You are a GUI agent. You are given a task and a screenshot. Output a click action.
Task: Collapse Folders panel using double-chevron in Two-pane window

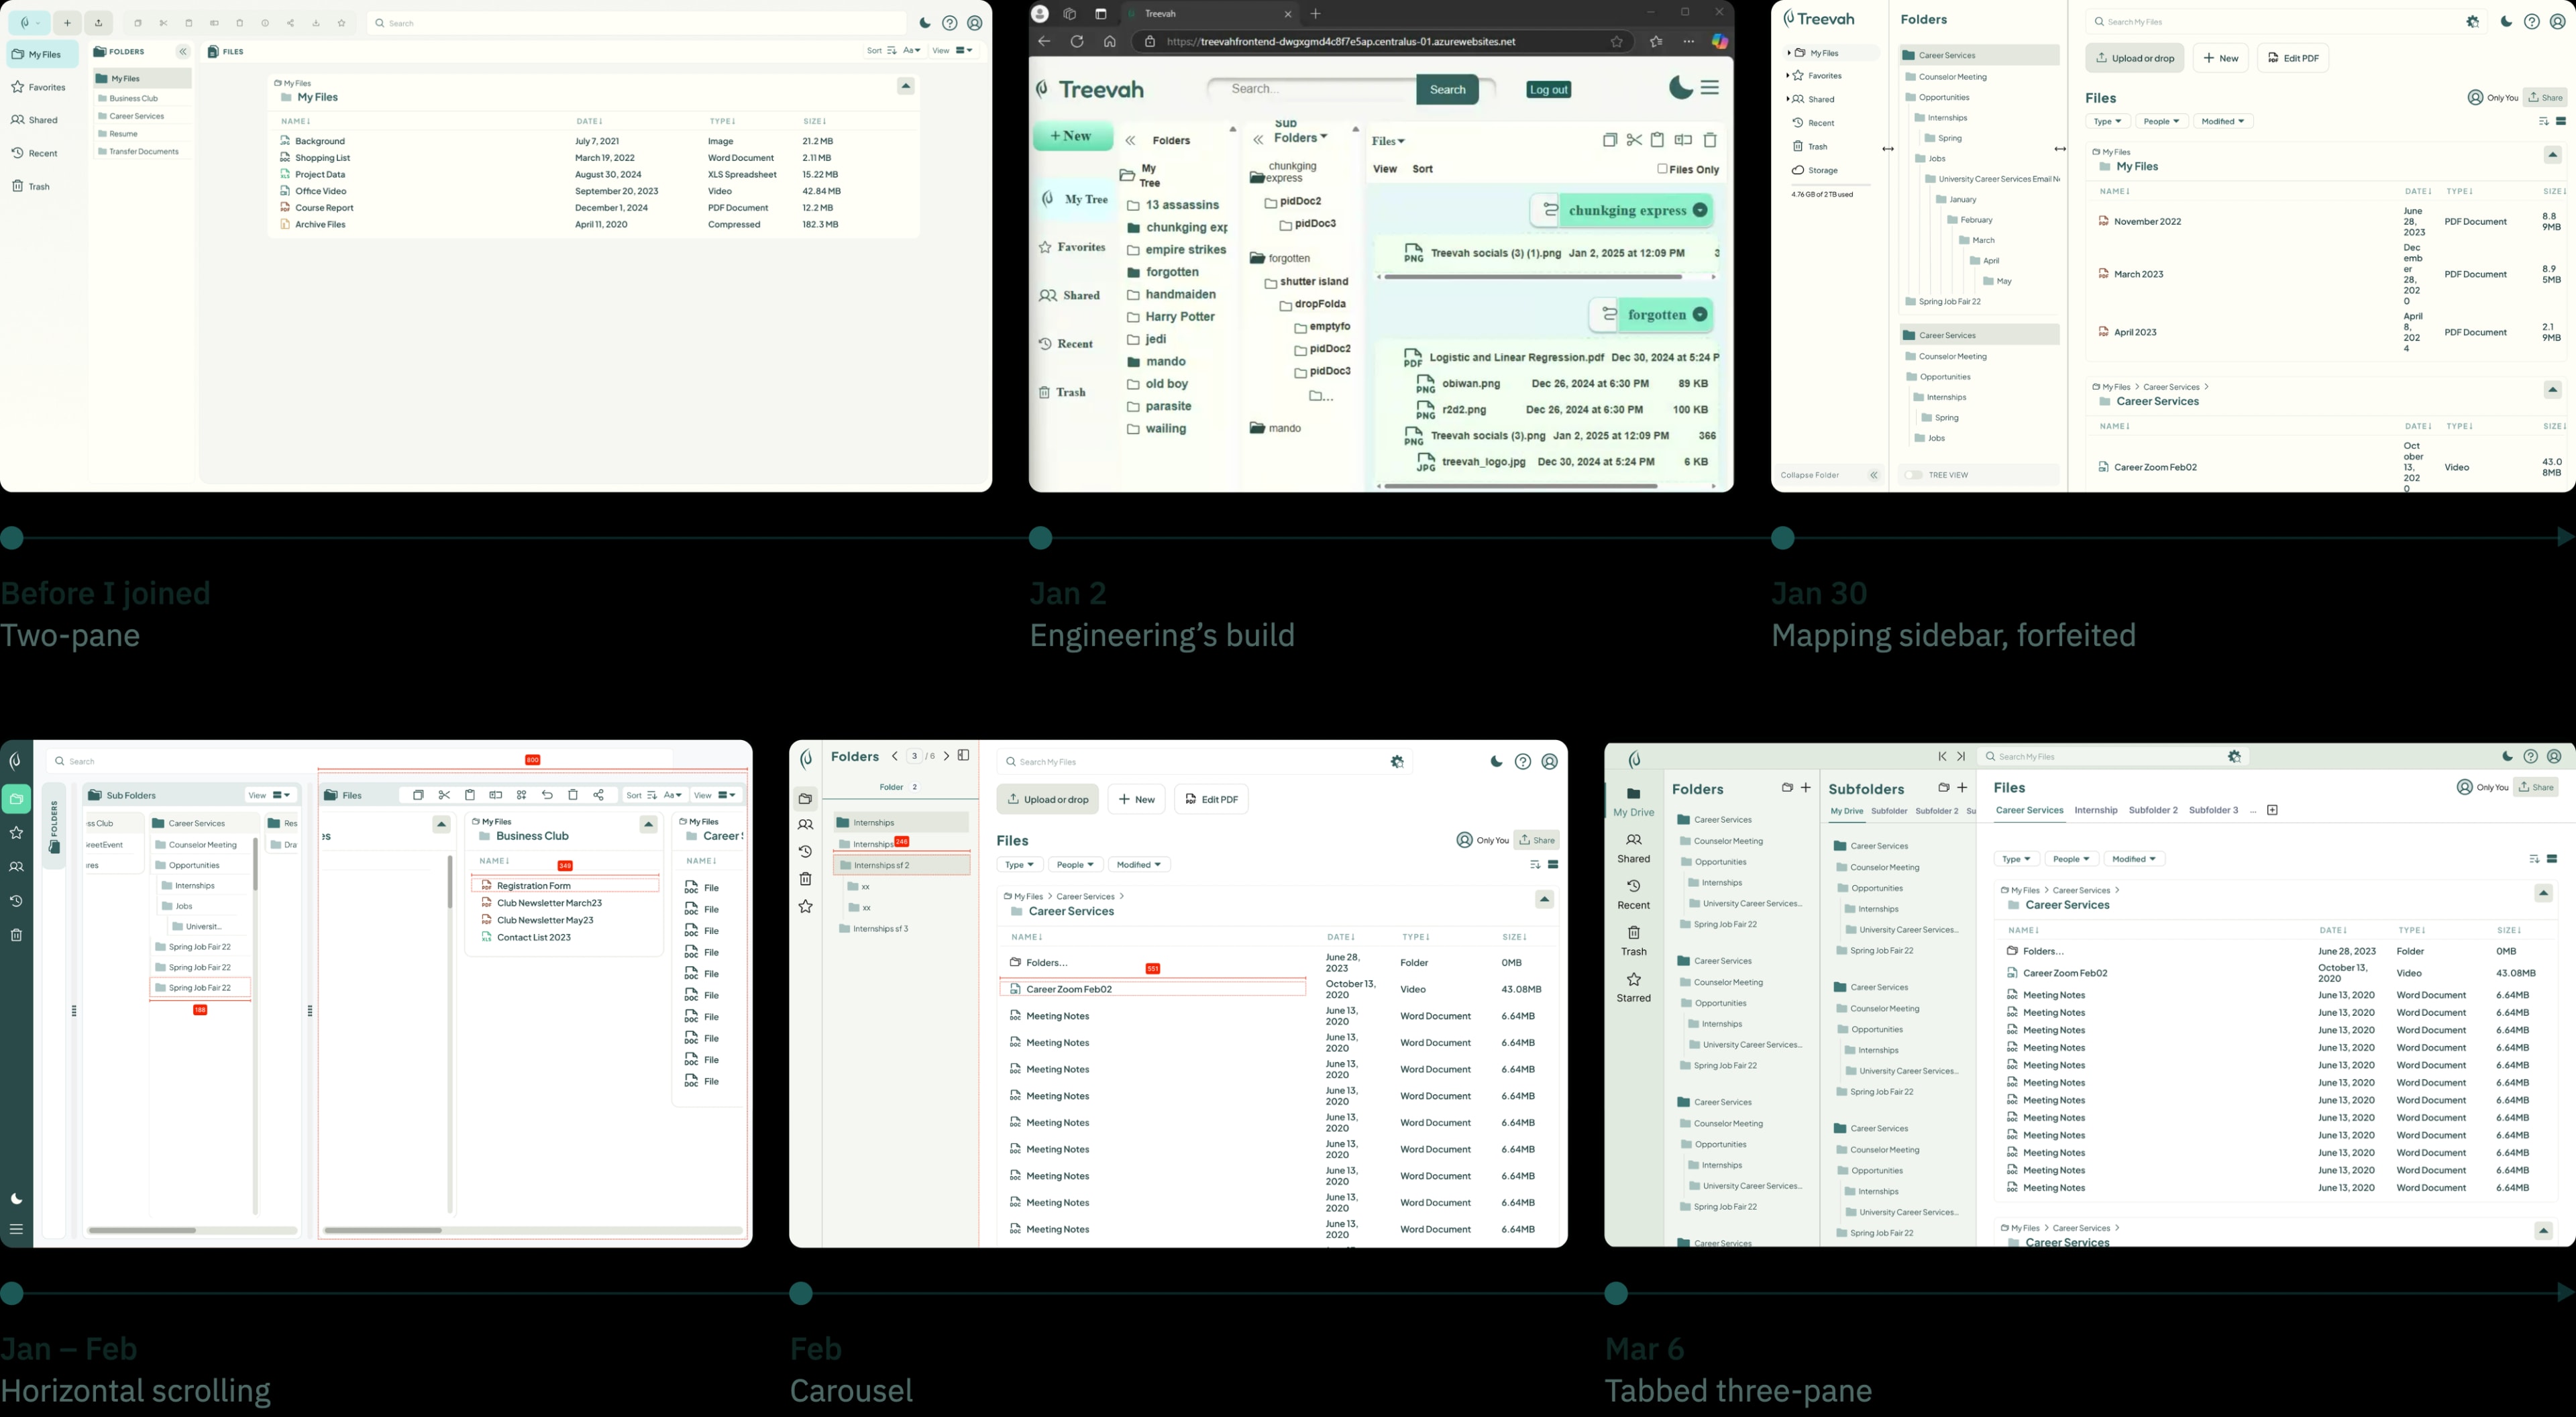coord(183,51)
